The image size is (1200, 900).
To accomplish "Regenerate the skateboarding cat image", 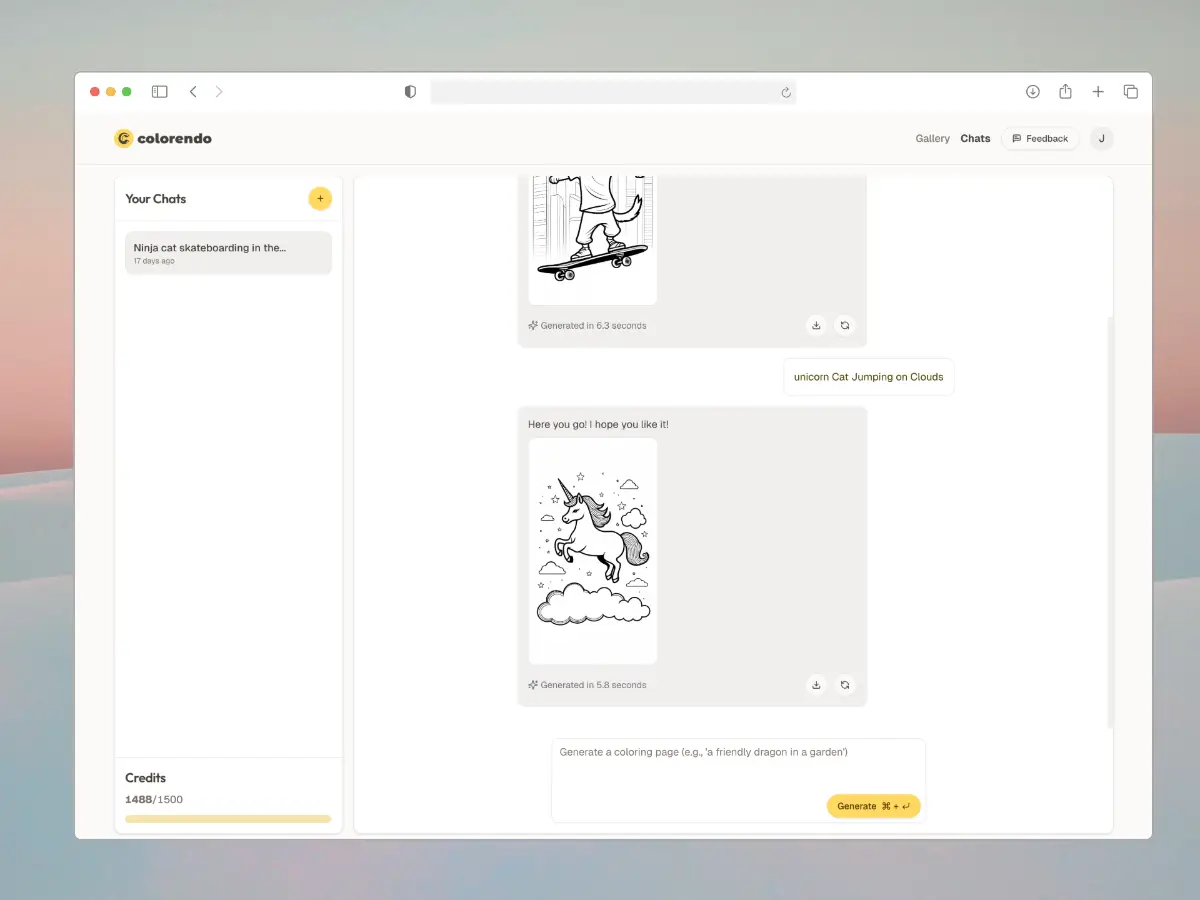I will click(845, 325).
